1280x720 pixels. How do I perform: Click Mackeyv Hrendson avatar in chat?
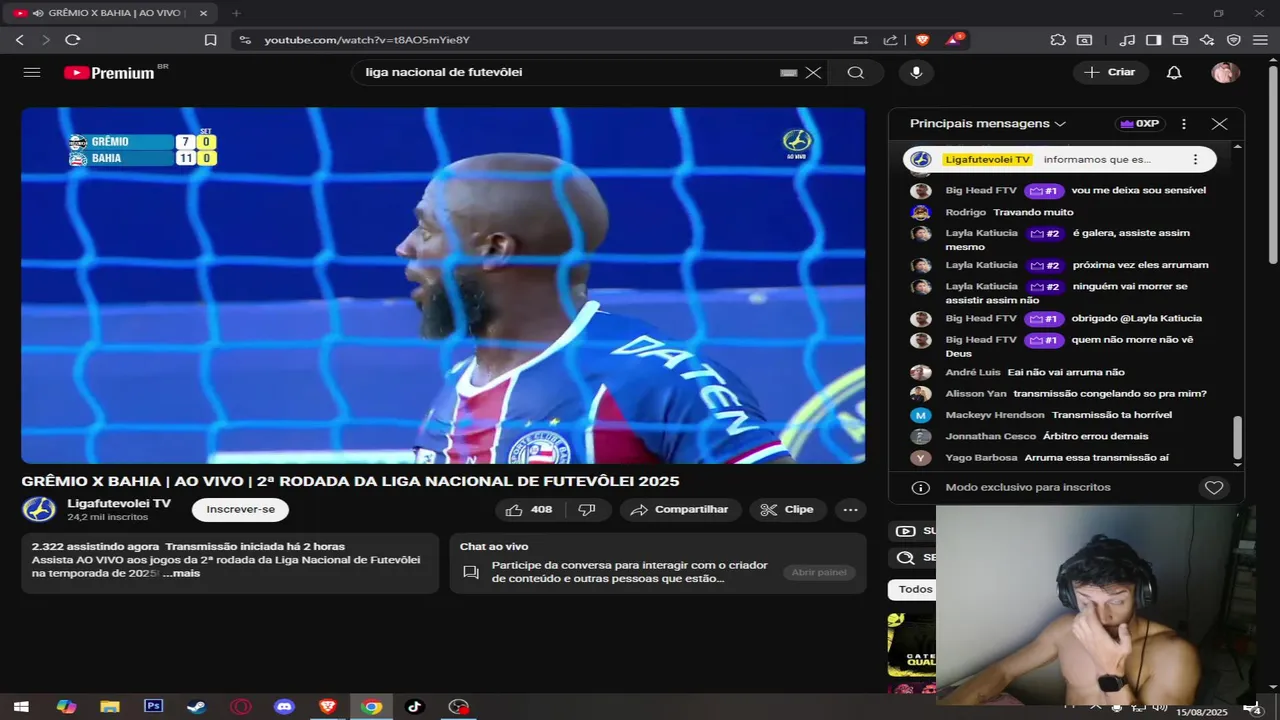[x=921, y=415]
